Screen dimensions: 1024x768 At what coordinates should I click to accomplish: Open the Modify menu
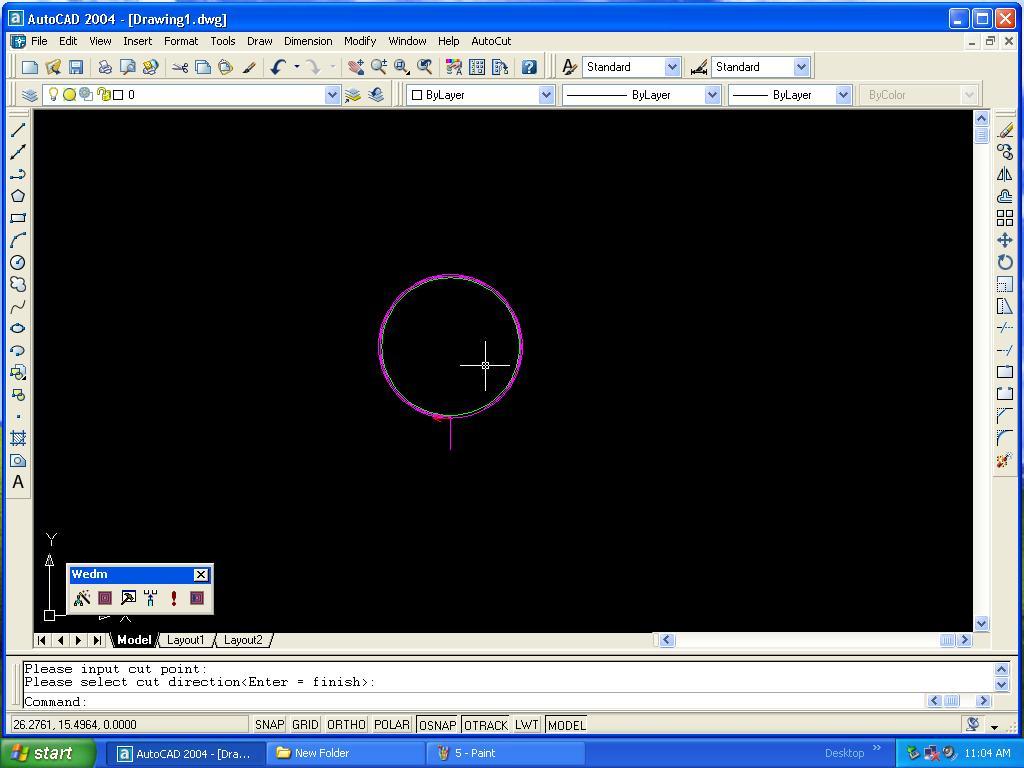tap(360, 41)
